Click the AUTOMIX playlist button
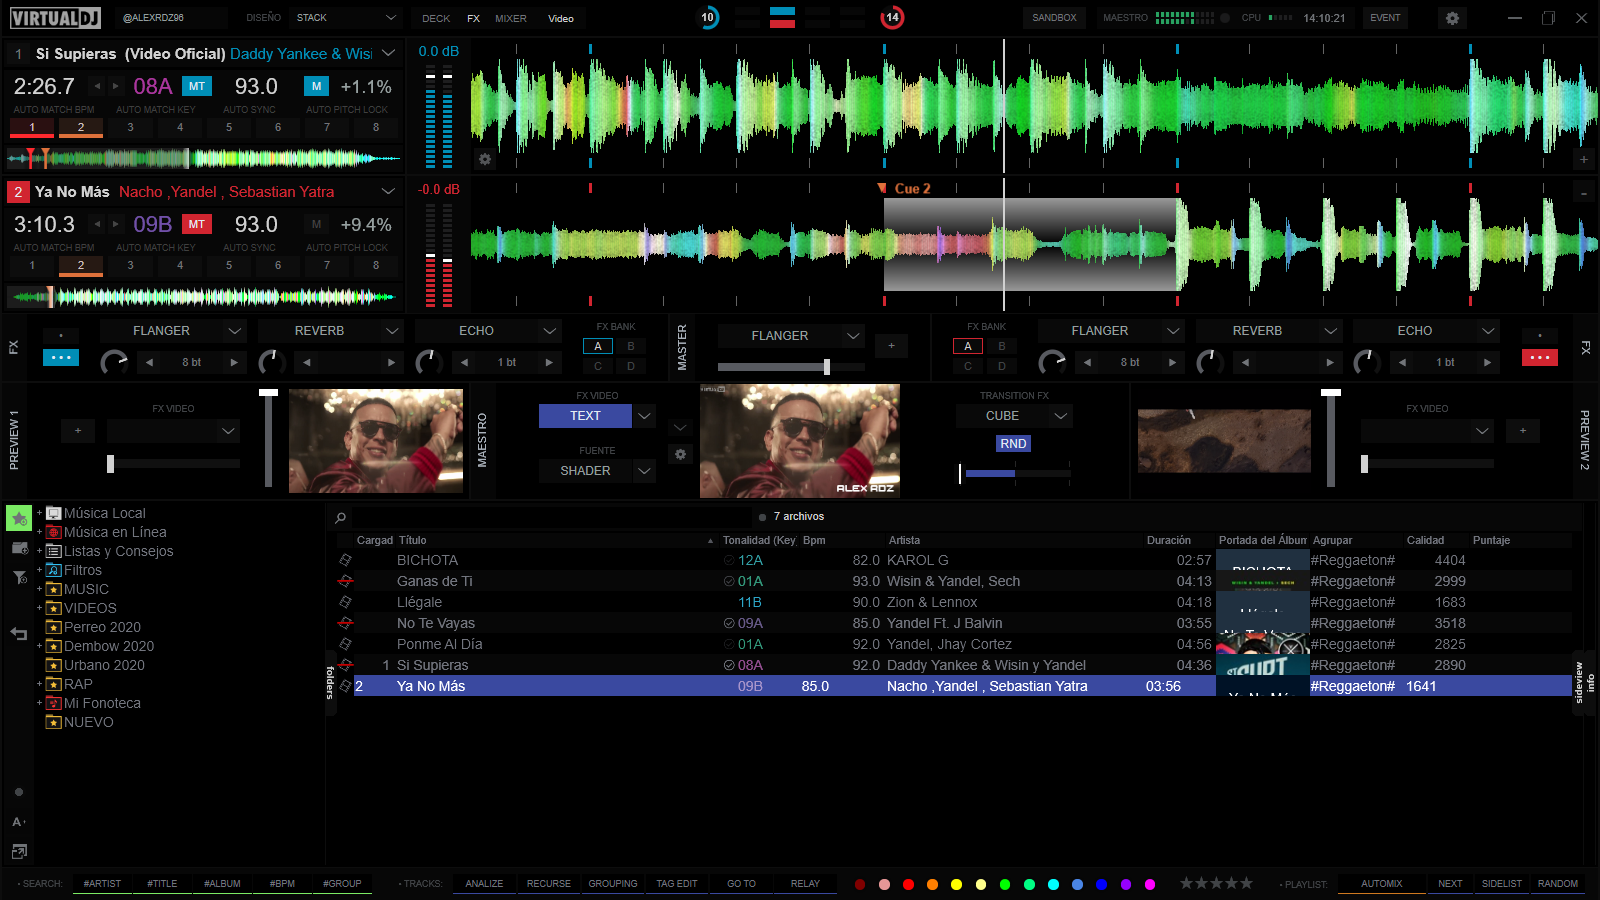The height and width of the screenshot is (900, 1600). [1381, 884]
